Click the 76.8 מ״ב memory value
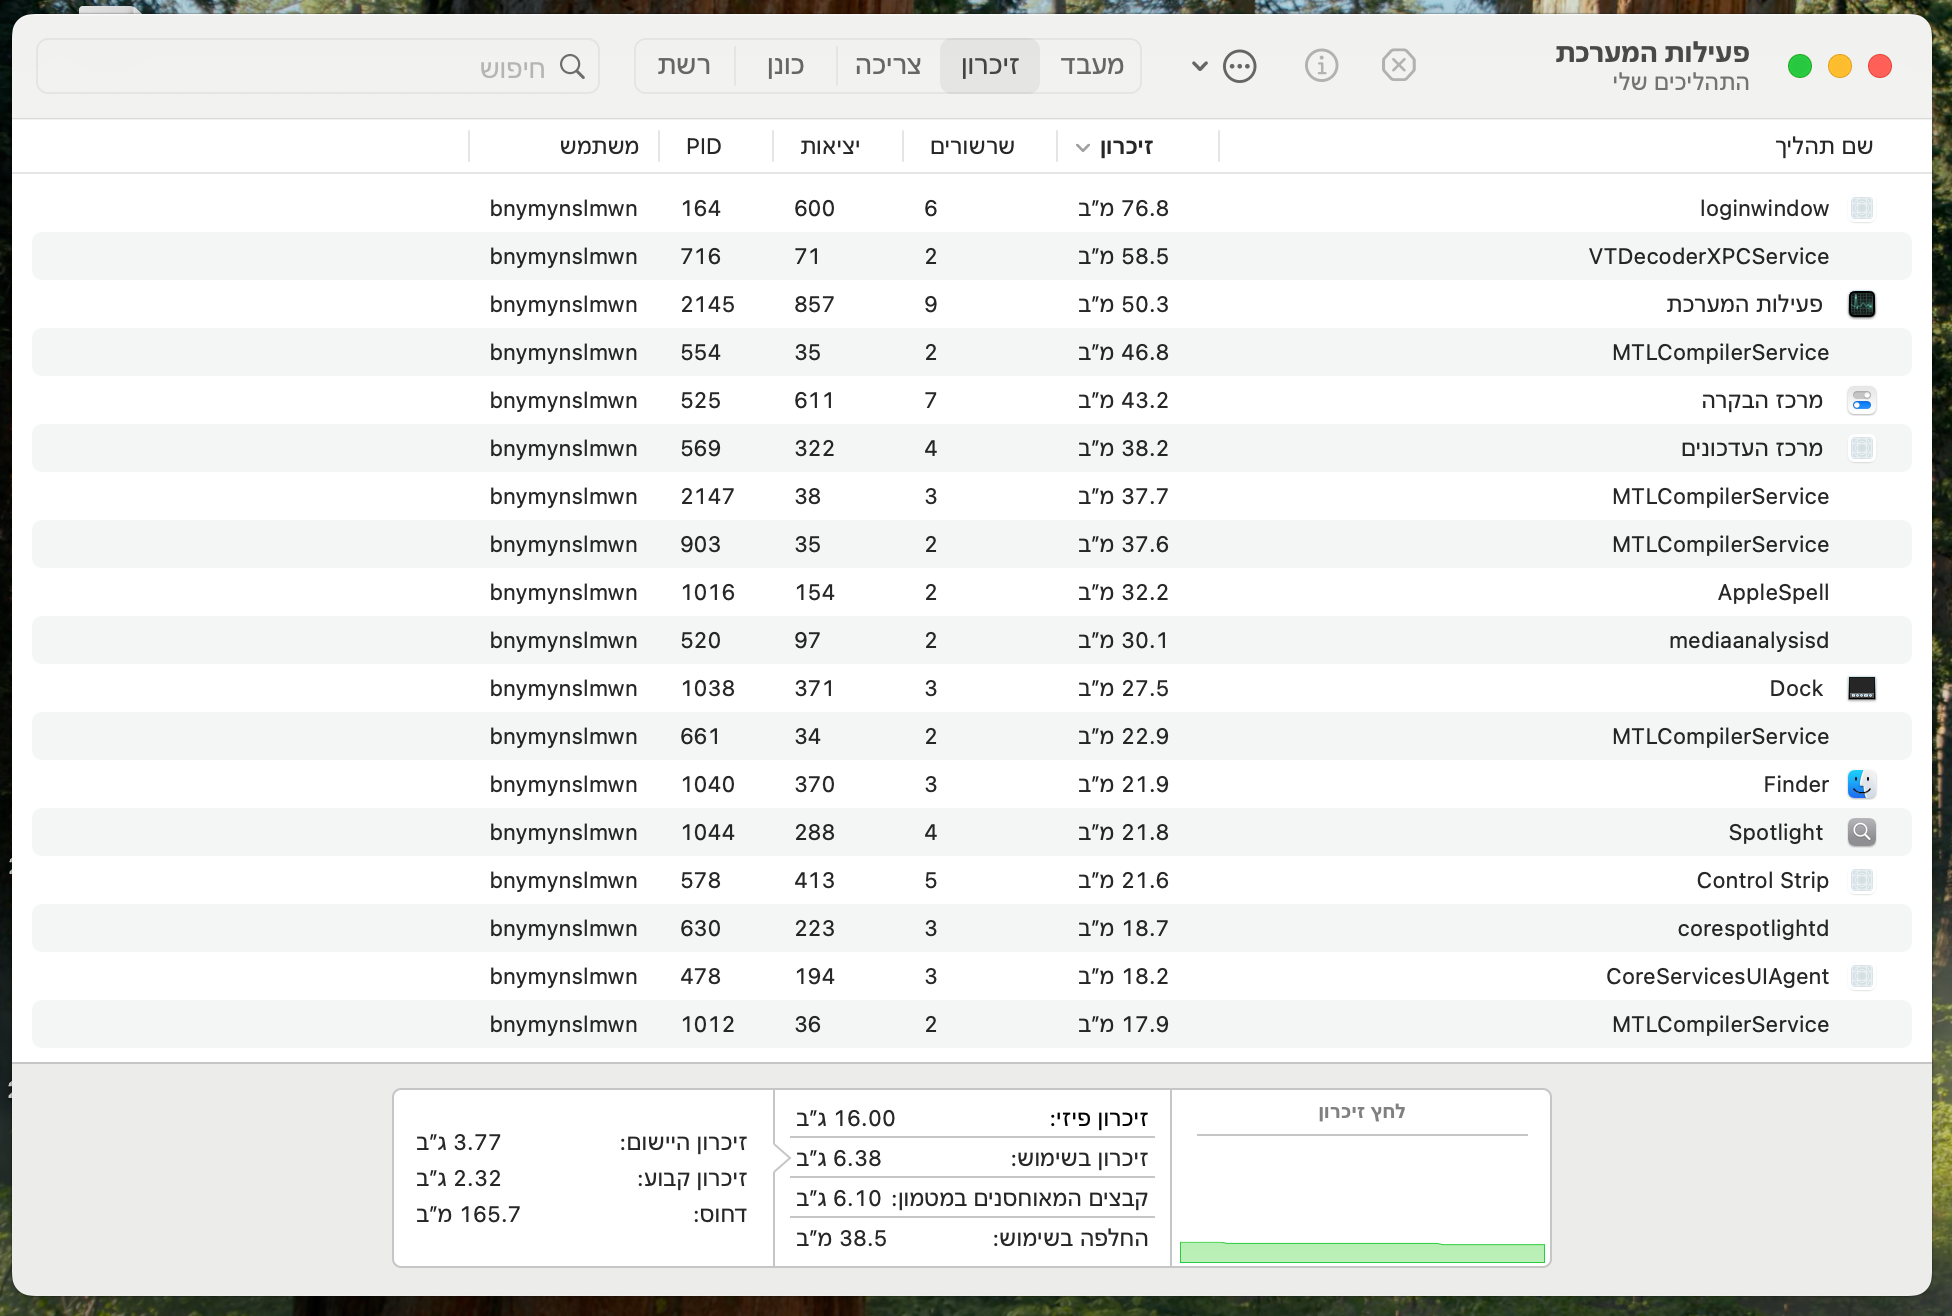The image size is (1952, 1316). point(1123,208)
